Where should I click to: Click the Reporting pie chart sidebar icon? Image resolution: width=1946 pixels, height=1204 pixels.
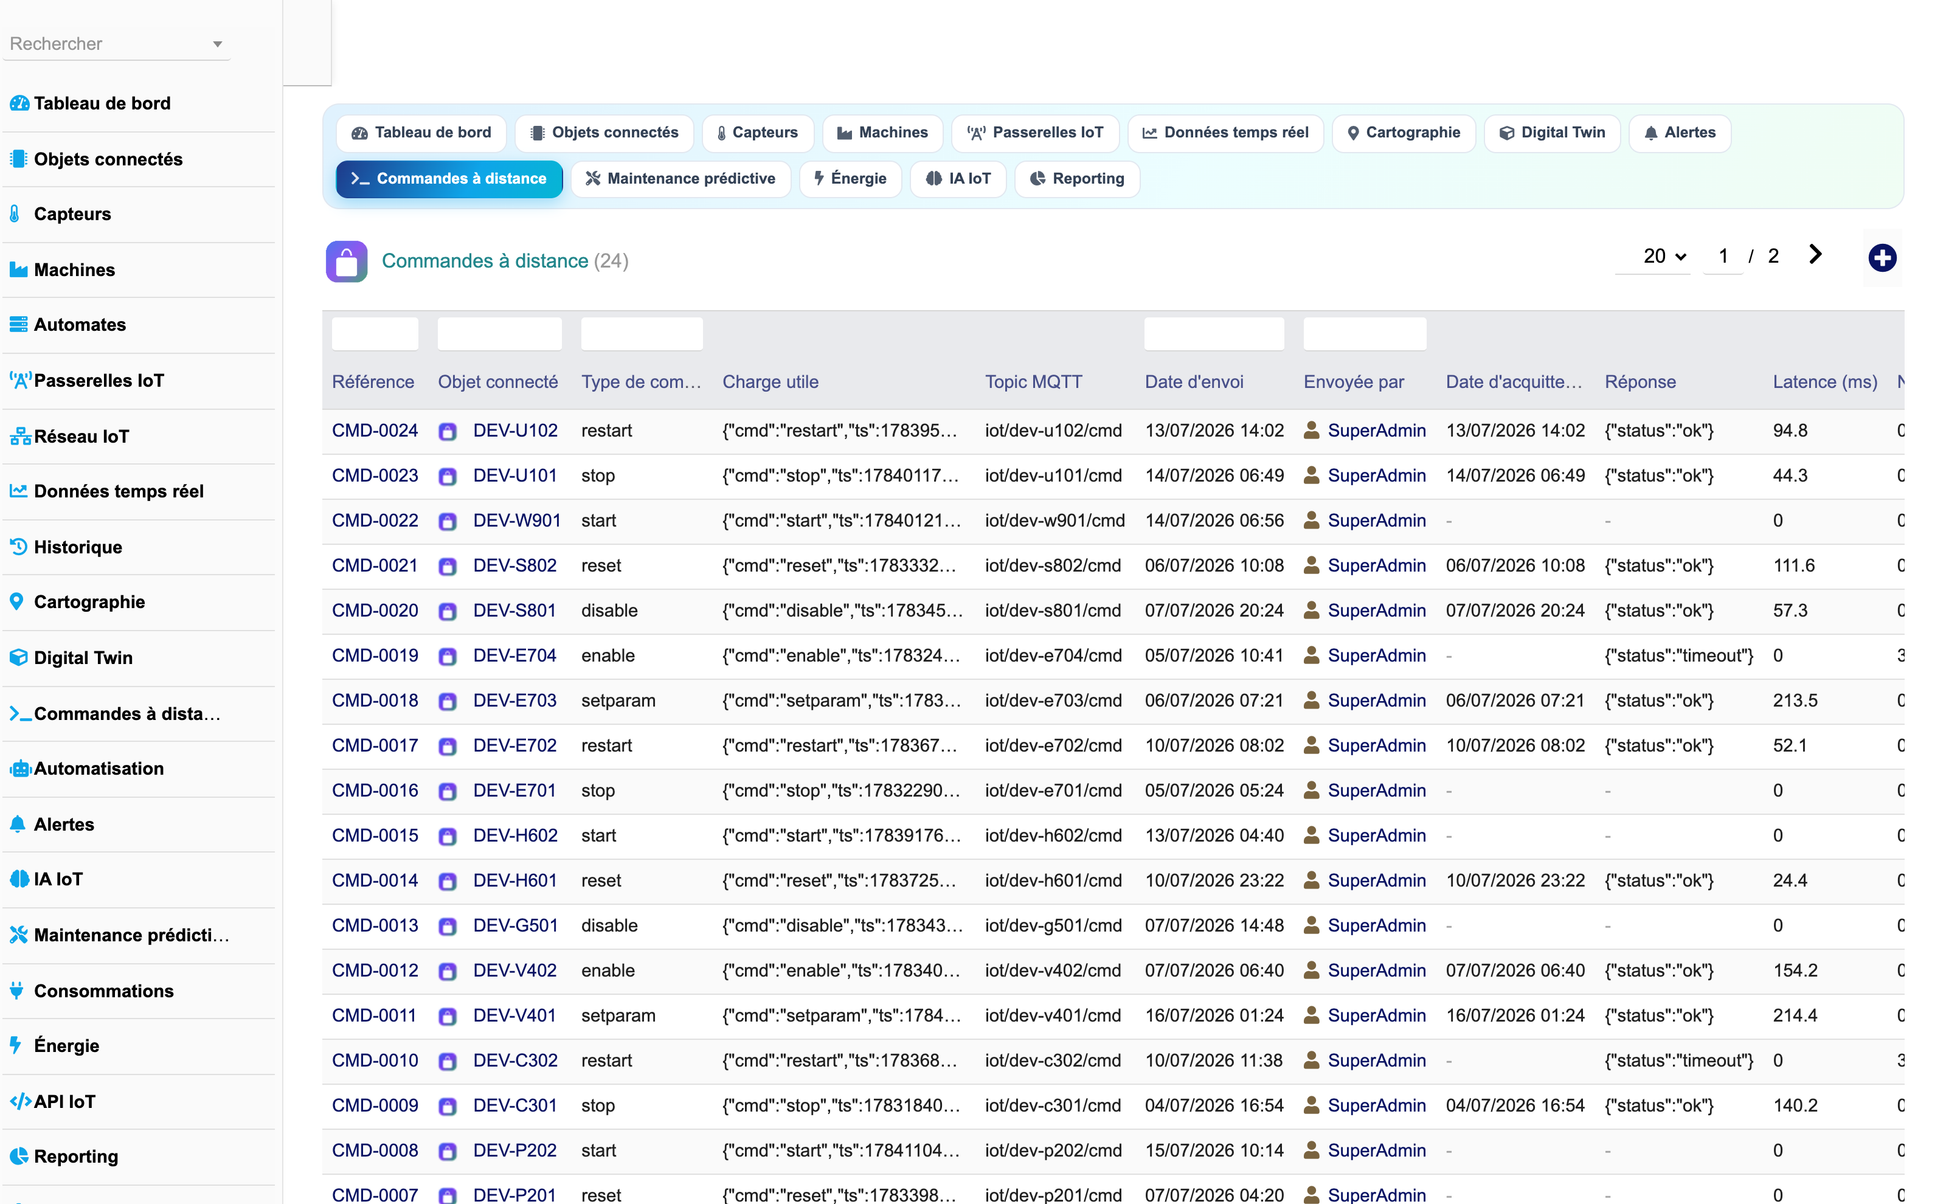pyautogui.click(x=19, y=1157)
